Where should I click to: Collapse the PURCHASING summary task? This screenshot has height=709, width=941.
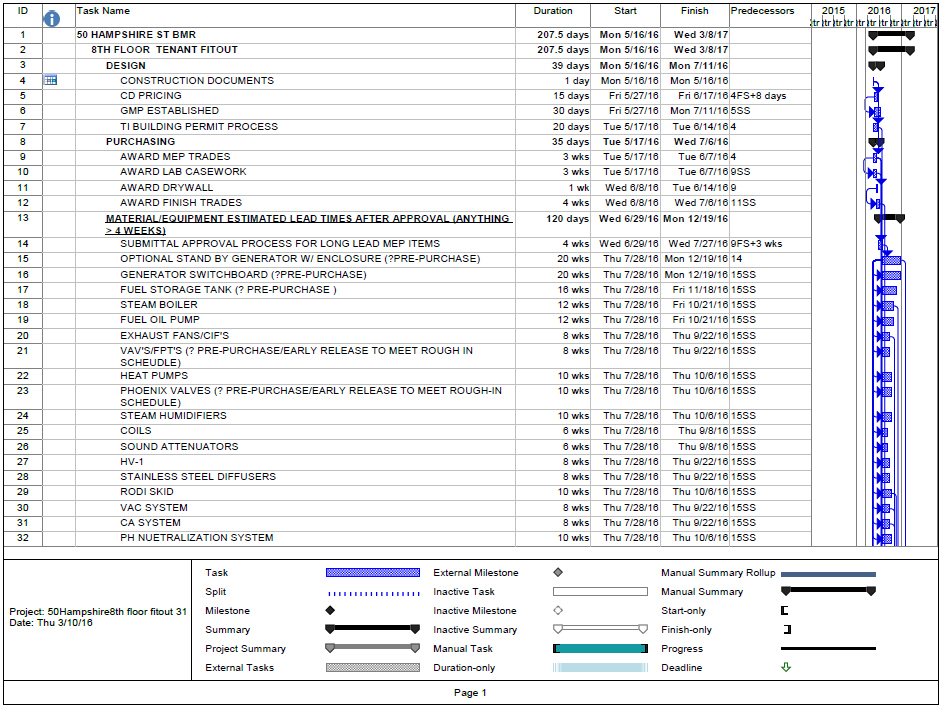[x=140, y=142]
